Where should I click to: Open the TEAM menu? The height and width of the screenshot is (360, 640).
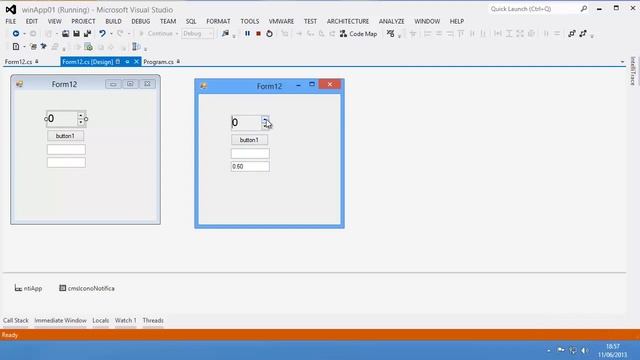click(168, 21)
